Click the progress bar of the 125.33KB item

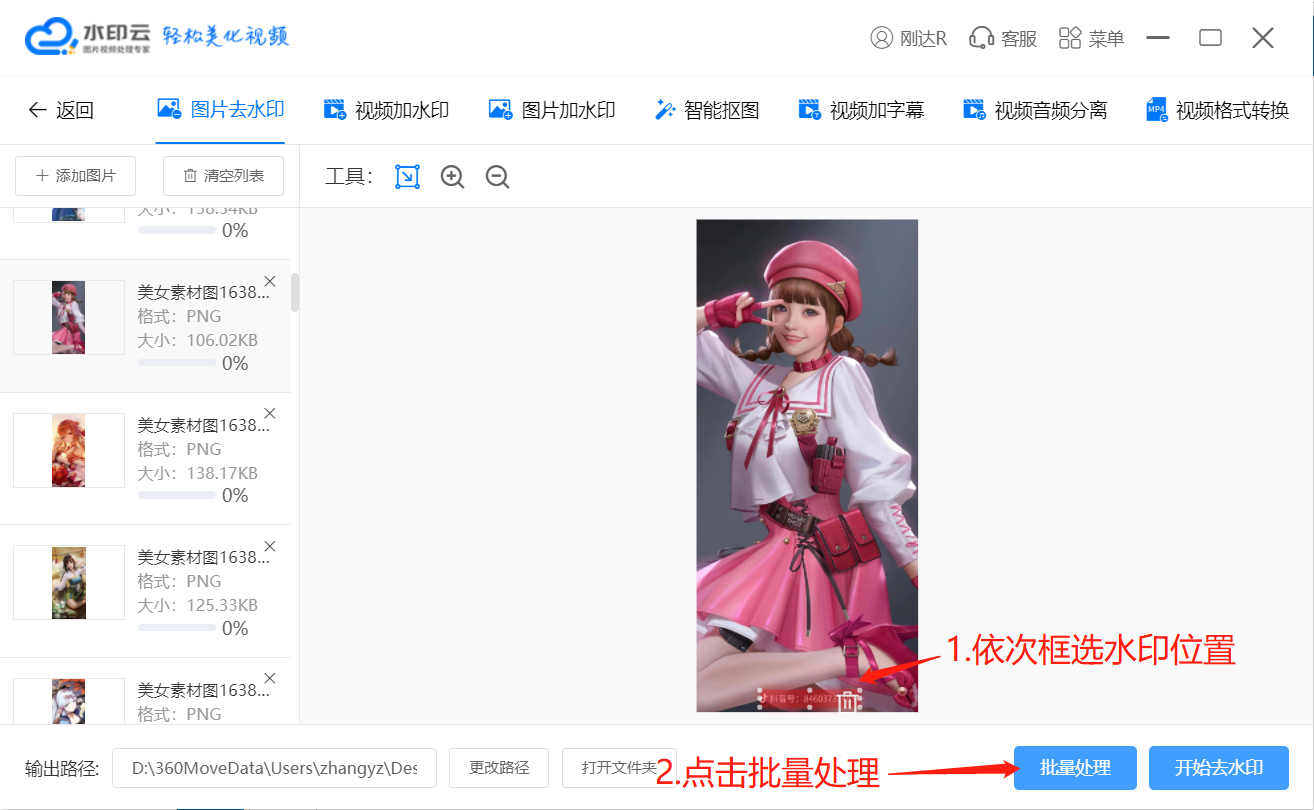[x=176, y=628]
